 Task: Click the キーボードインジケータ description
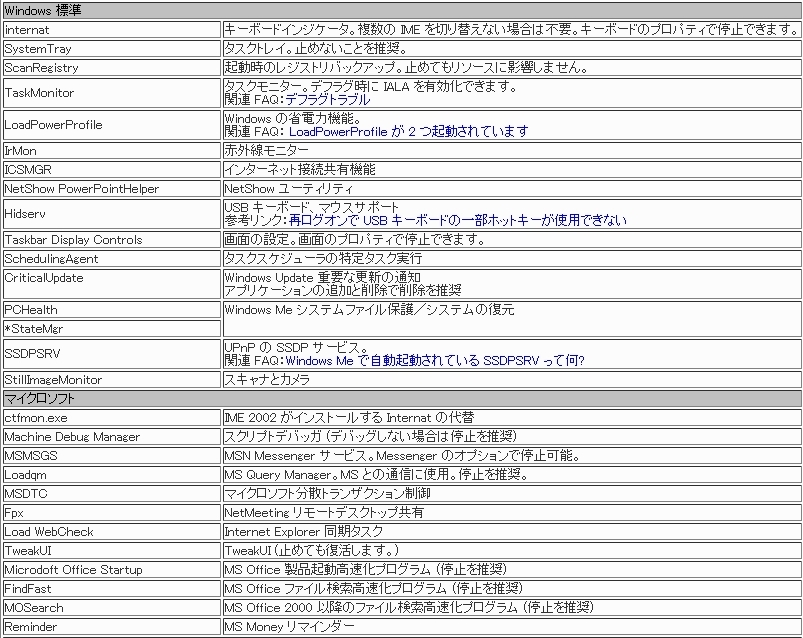(x=512, y=30)
